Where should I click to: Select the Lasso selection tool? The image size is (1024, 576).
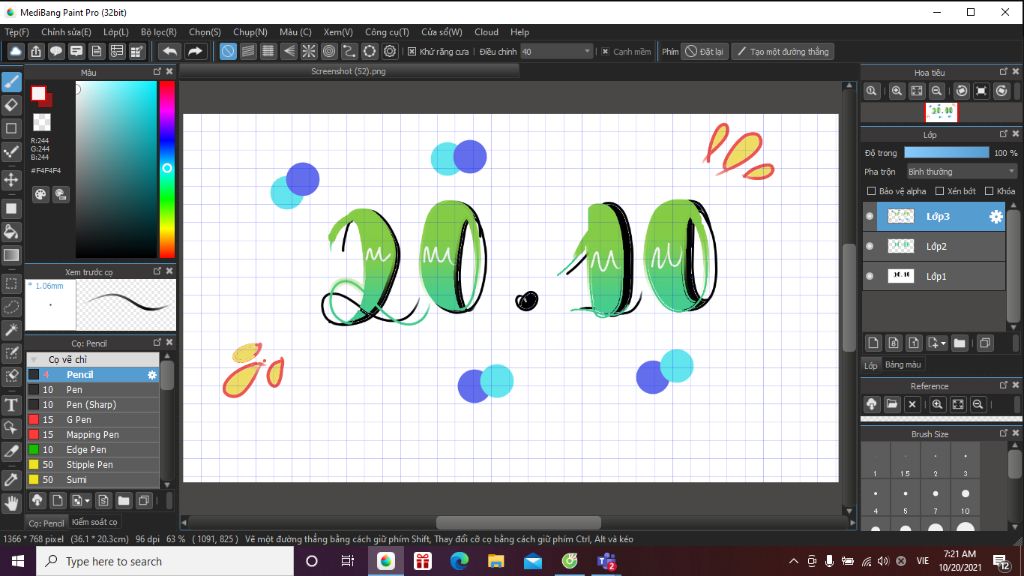11,306
